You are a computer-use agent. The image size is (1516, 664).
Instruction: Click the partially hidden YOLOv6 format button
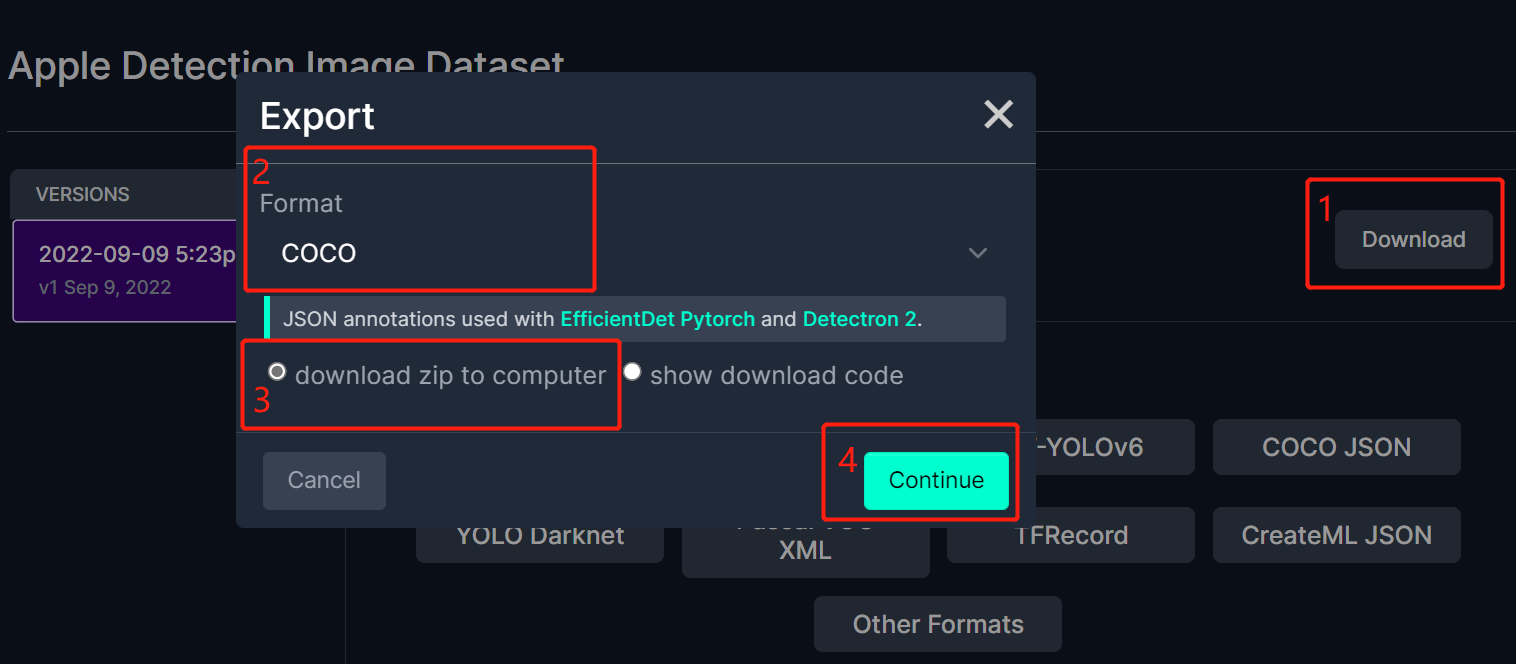tap(1100, 447)
